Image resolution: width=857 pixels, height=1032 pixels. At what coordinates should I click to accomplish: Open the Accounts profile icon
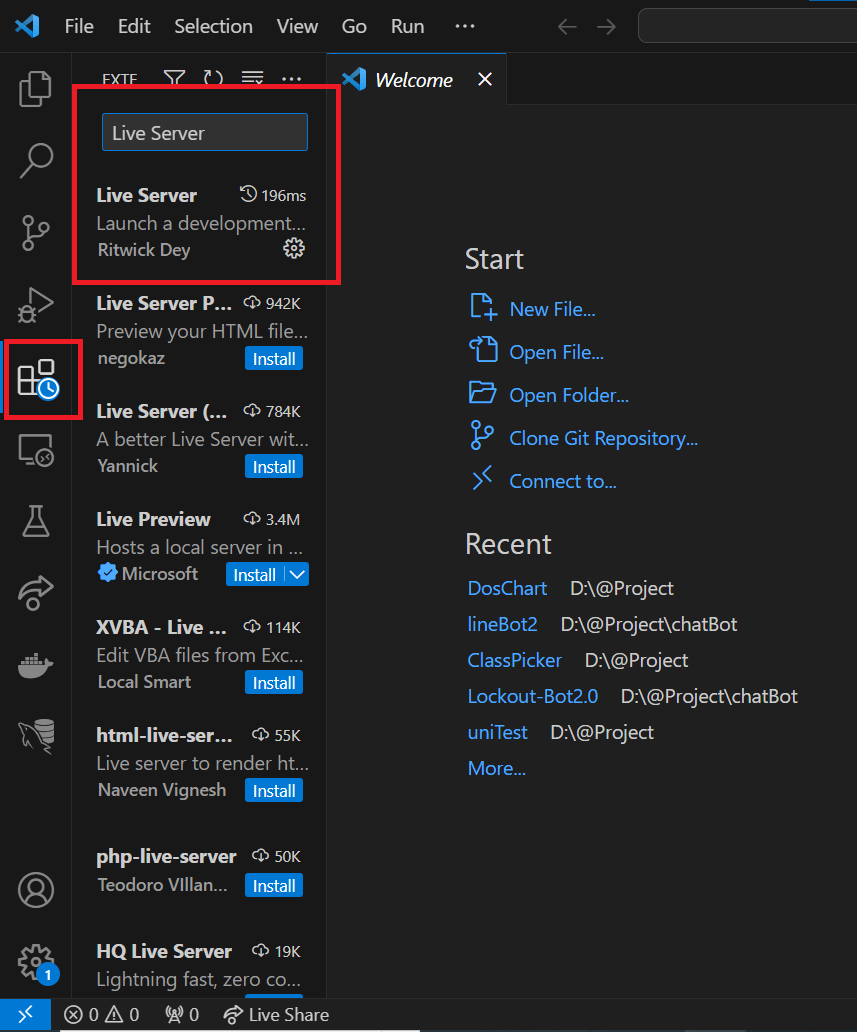pos(36,890)
